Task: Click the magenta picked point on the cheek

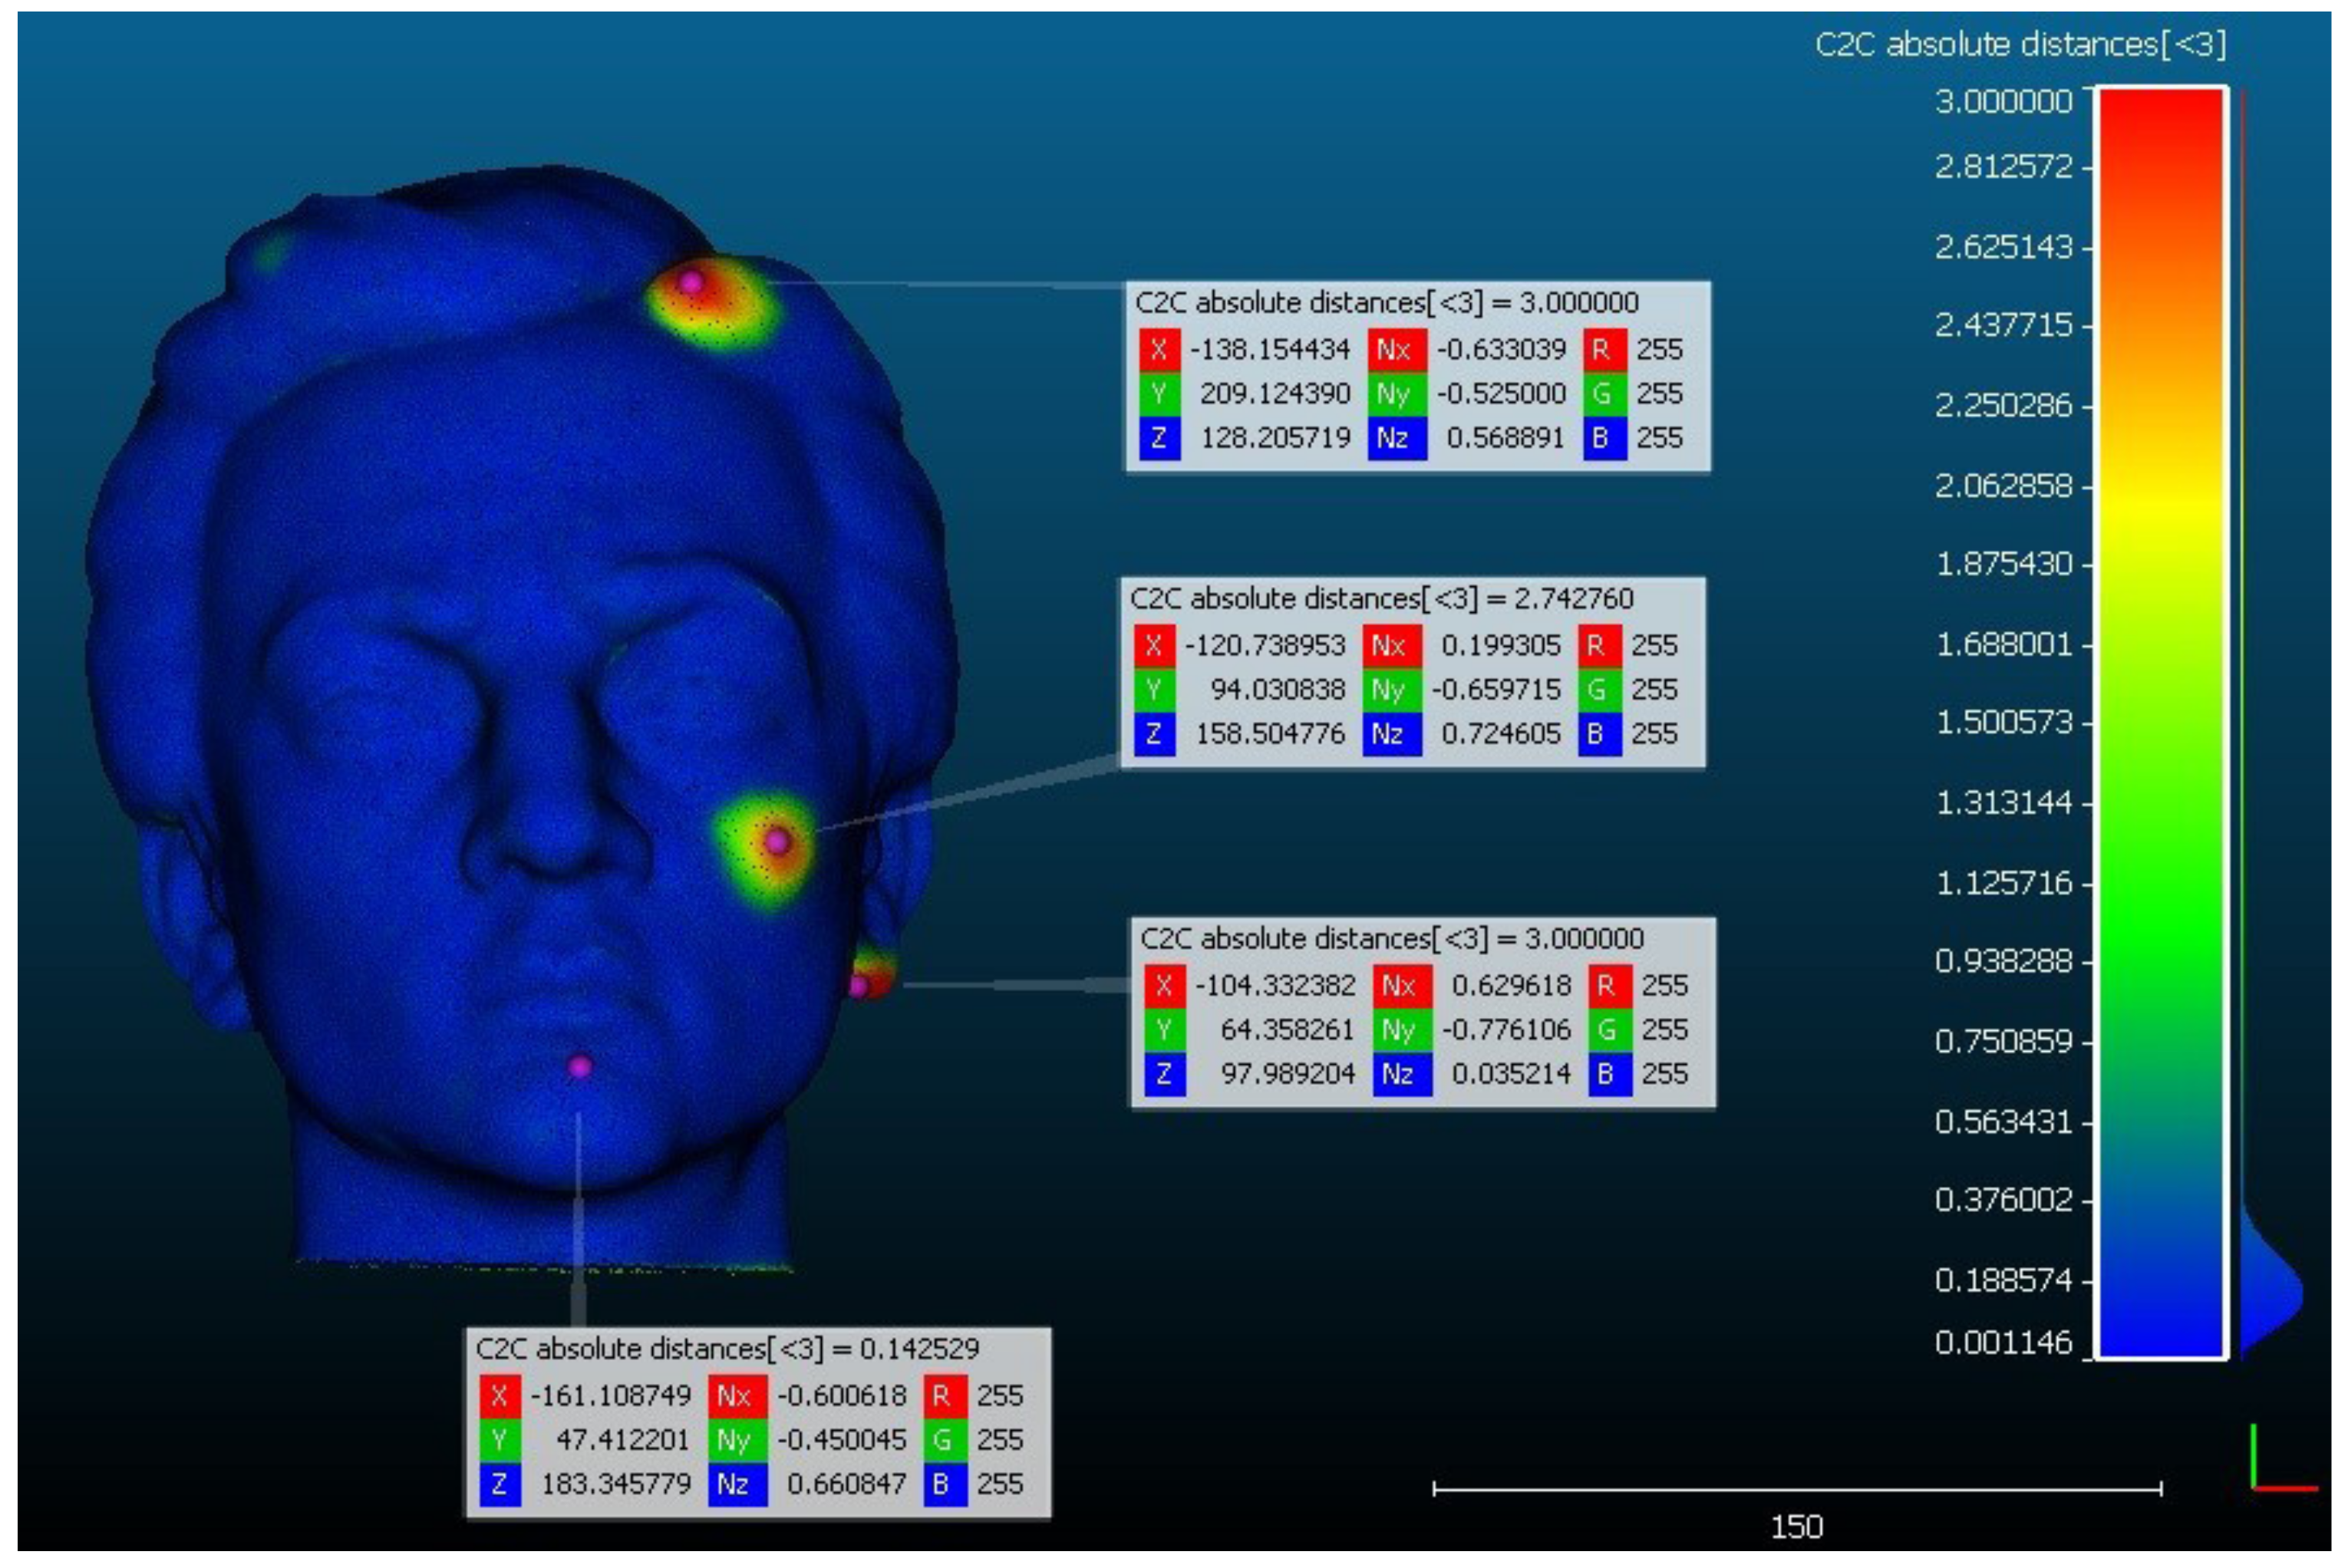Action: (777, 842)
